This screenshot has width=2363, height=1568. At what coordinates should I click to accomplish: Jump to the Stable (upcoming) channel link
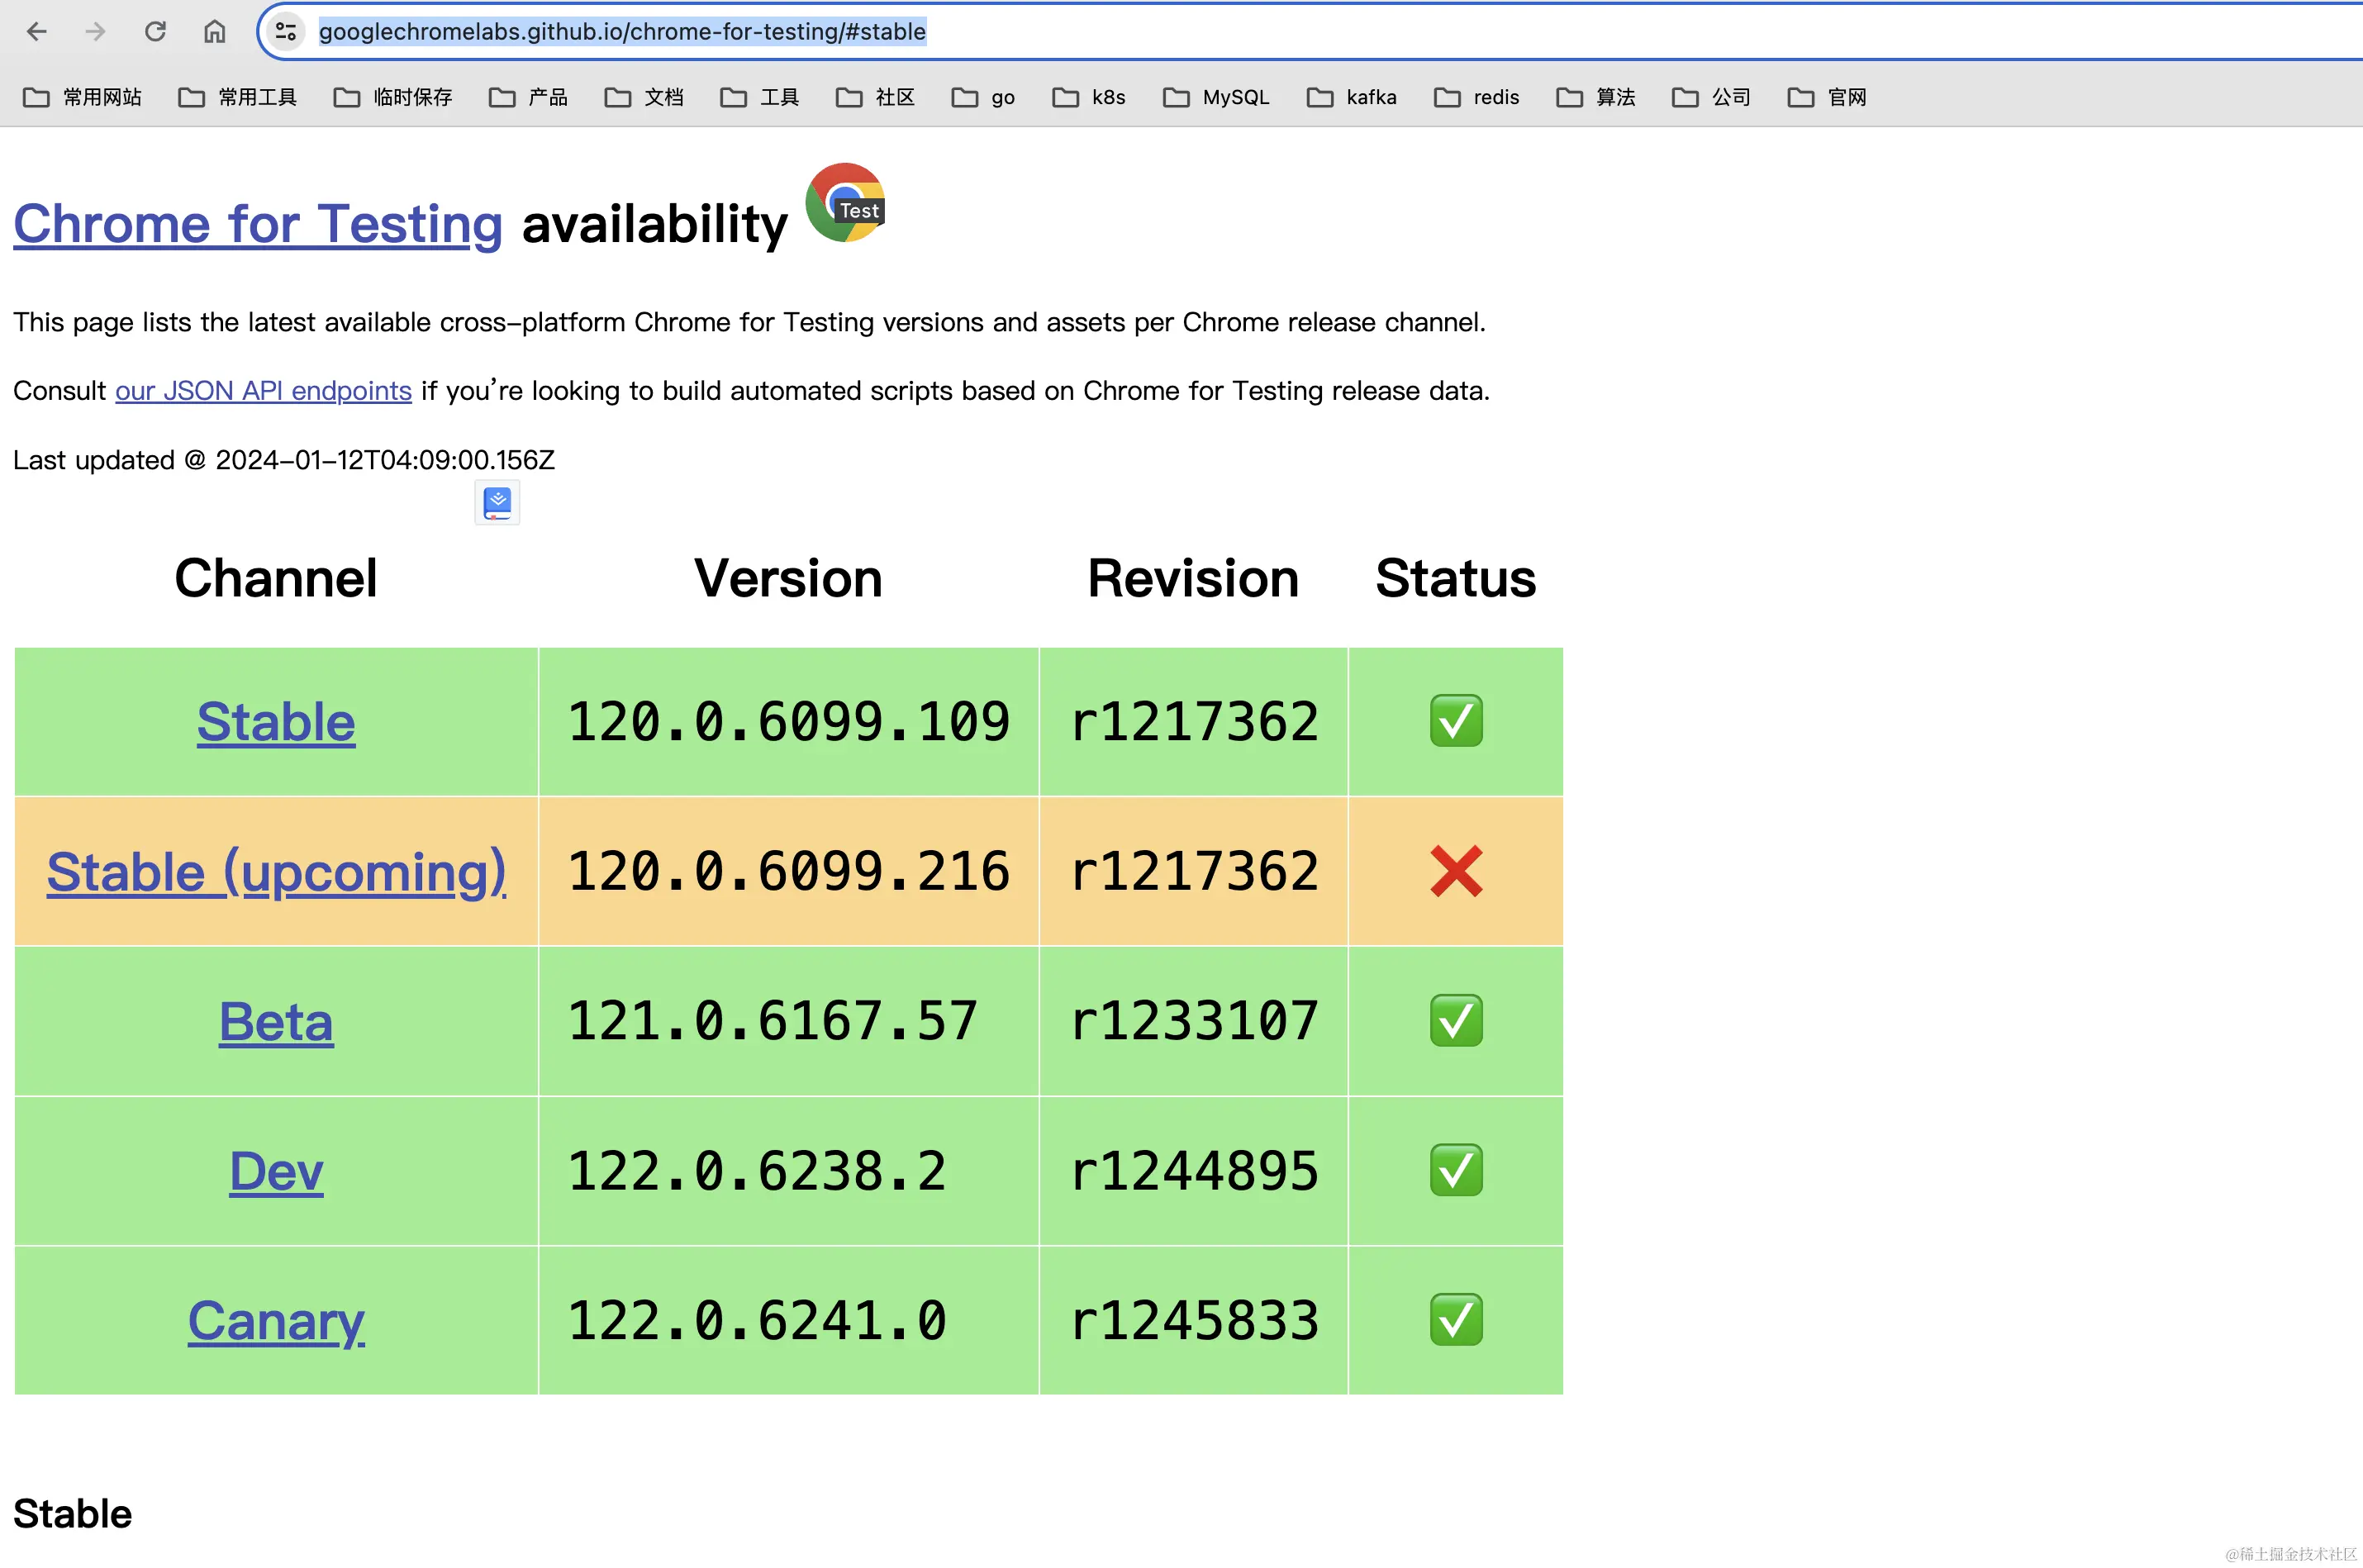pyautogui.click(x=276, y=872)
